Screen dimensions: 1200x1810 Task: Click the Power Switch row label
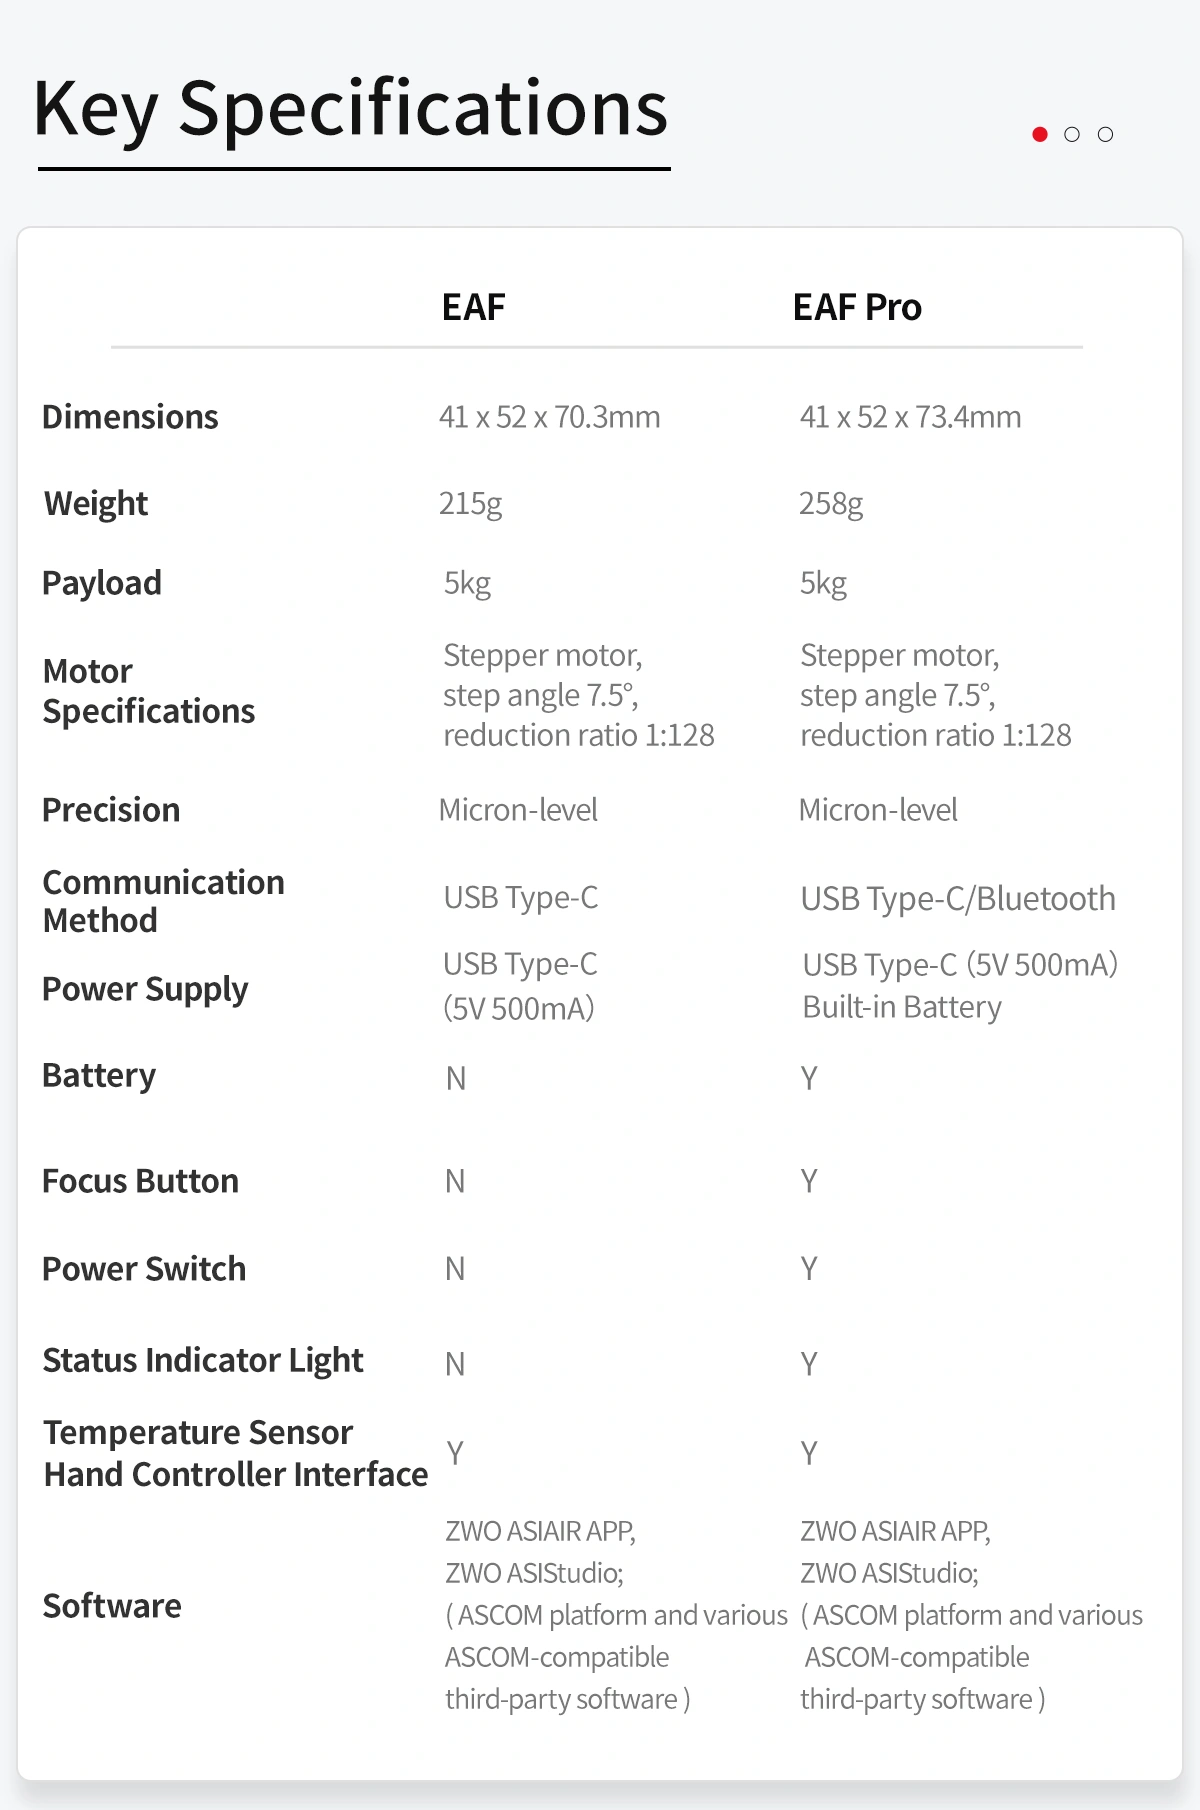(x=144, y=1269)
